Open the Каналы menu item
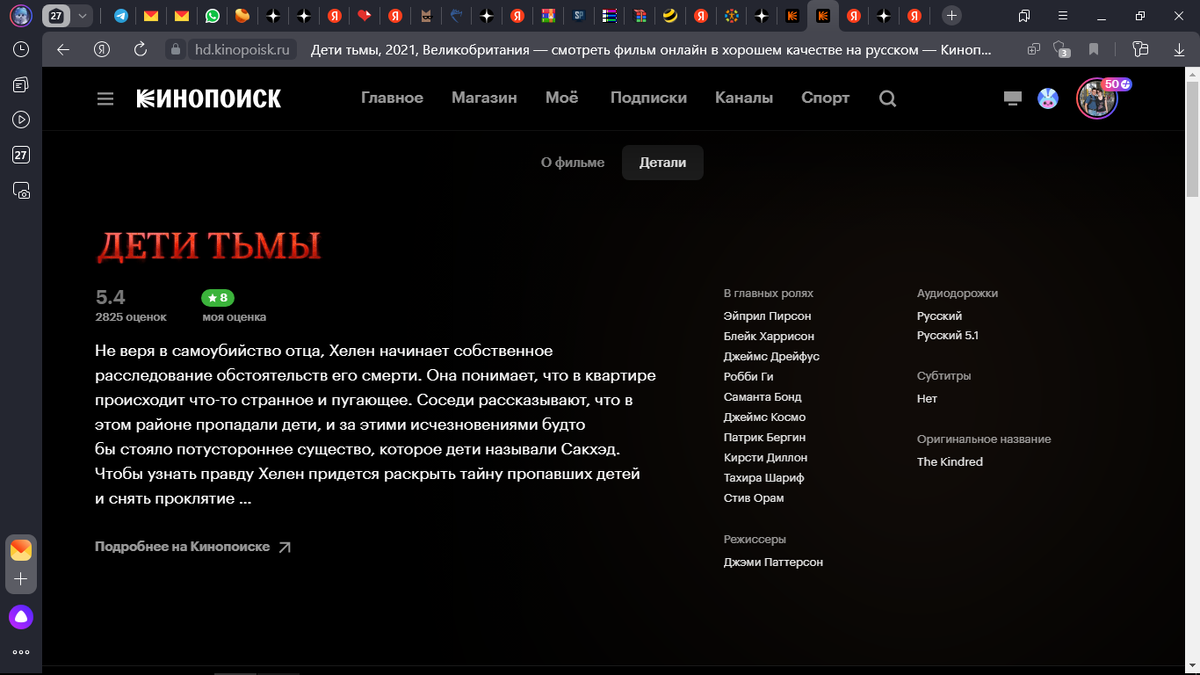 tap(744, 98)
